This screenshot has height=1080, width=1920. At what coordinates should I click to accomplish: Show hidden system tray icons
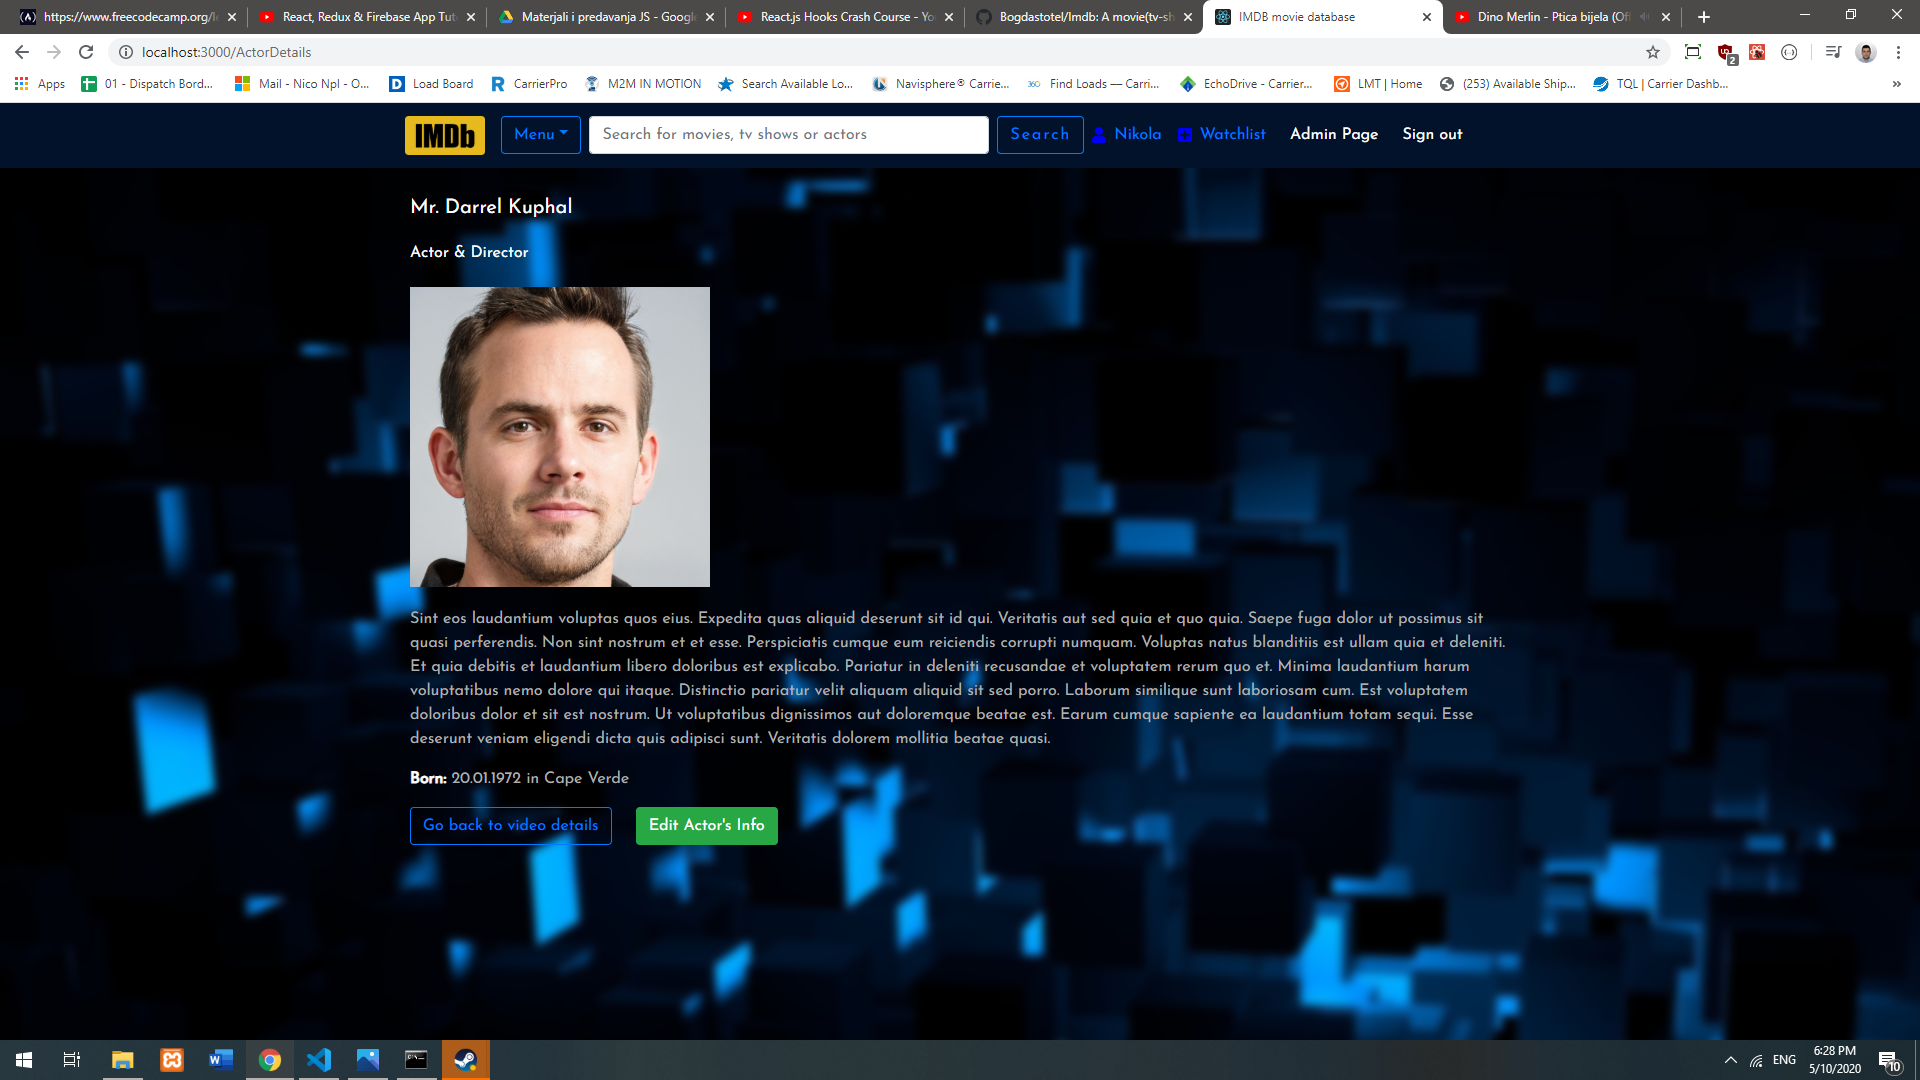tap(1730, 1060)
